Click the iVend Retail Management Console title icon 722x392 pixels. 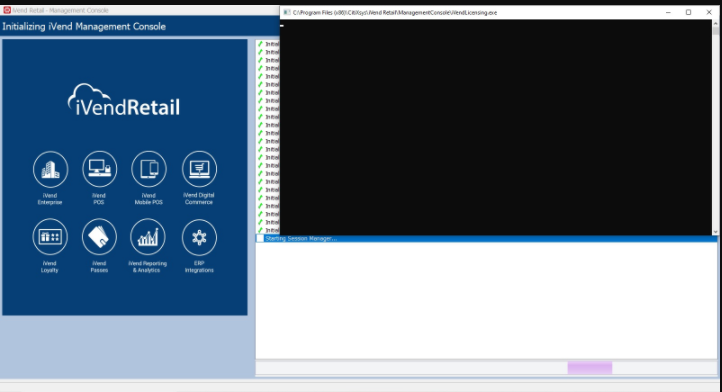tap(7, 10)
